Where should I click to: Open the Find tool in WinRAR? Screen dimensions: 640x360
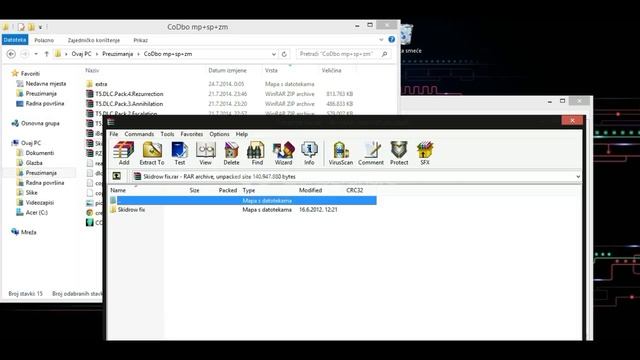[x=257, y=153]
